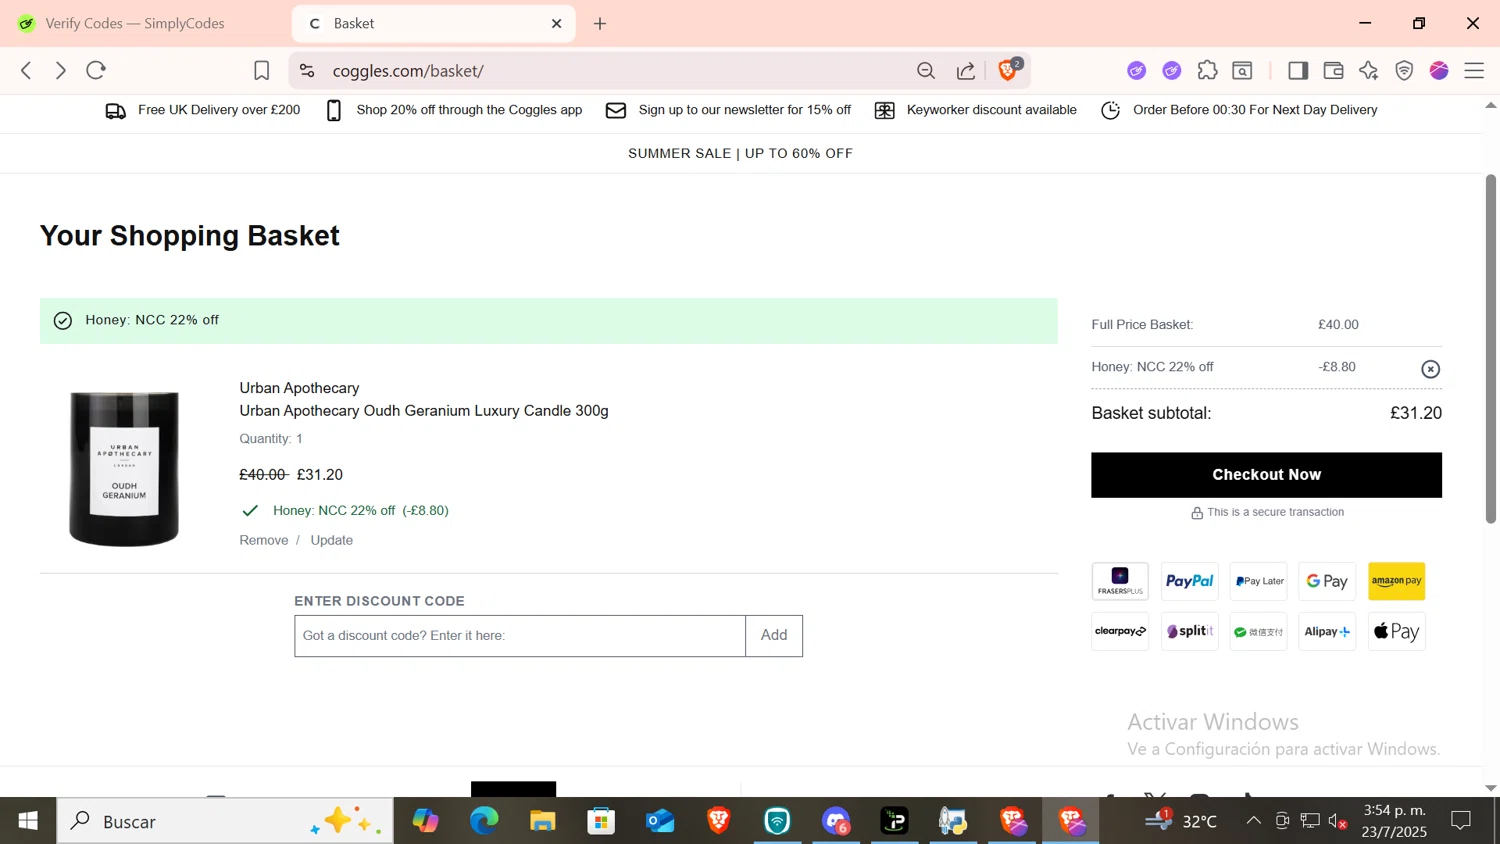
Task: Select the Frasers Plus payment option
Action: [x=1120, y=581]
